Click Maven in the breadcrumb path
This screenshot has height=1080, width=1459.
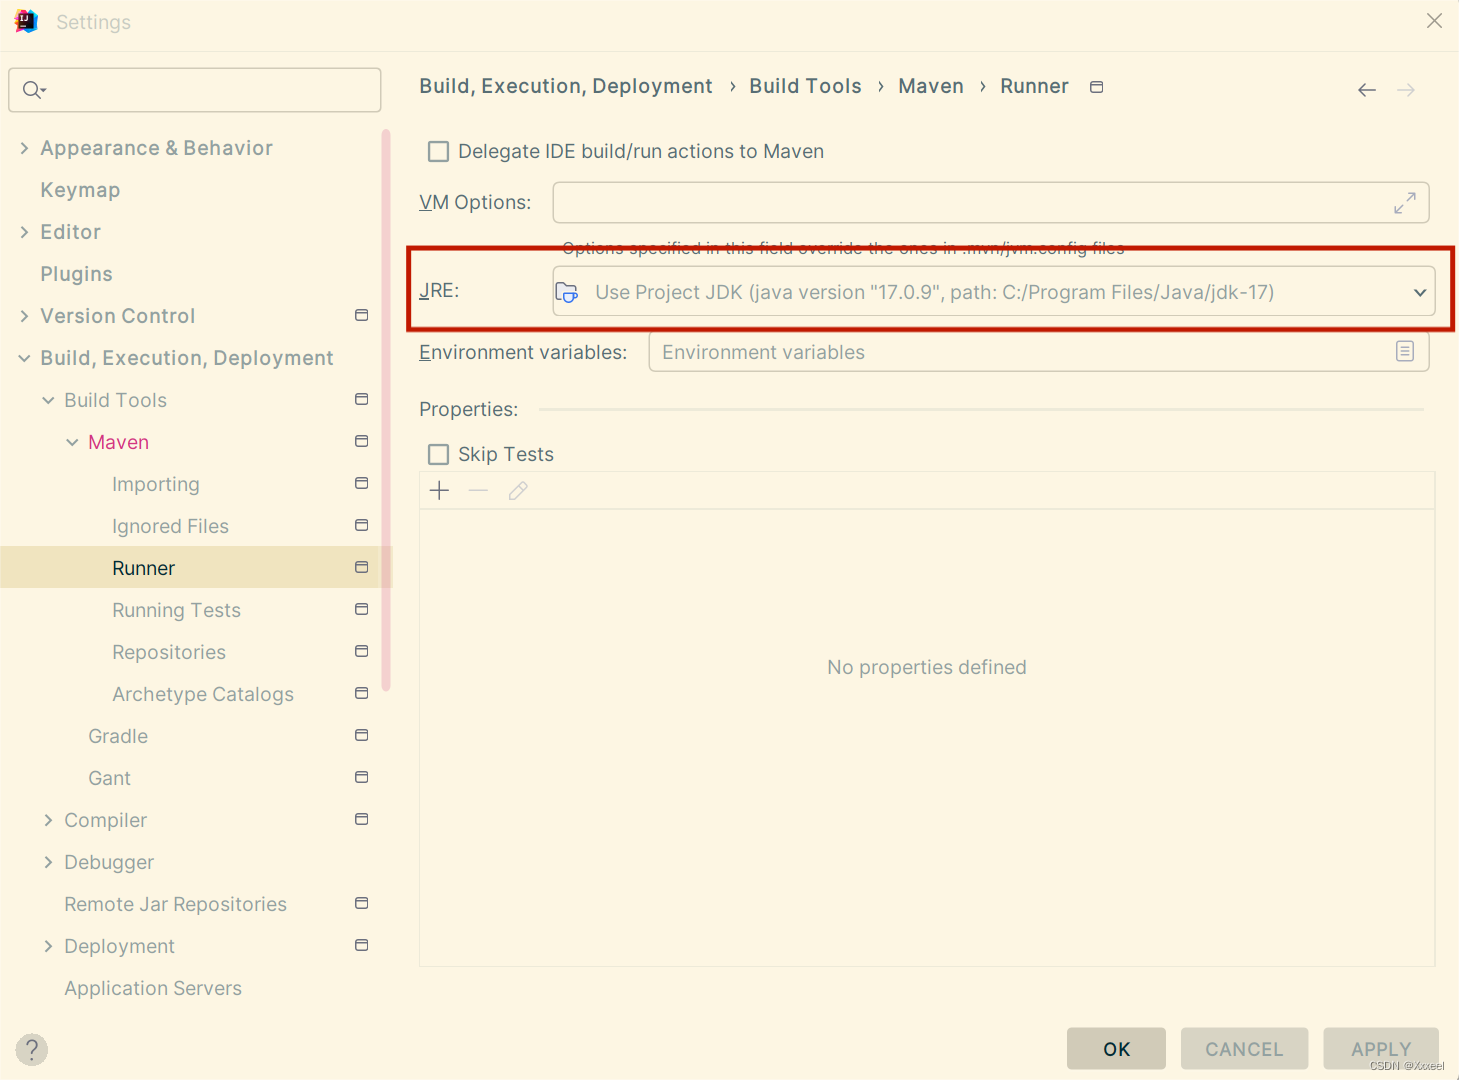coord(931,86)
